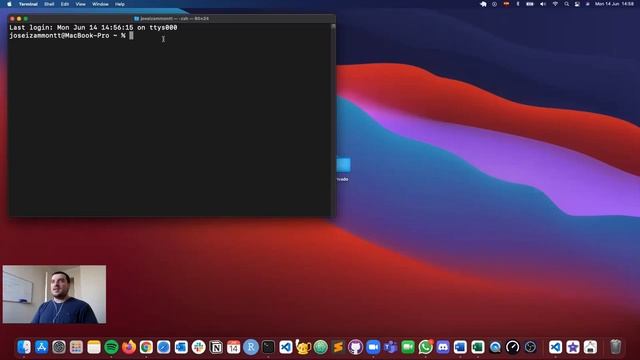Click the Terminal window title bar
This screenshot has width=640, height=360.
(x=171, y=18)
